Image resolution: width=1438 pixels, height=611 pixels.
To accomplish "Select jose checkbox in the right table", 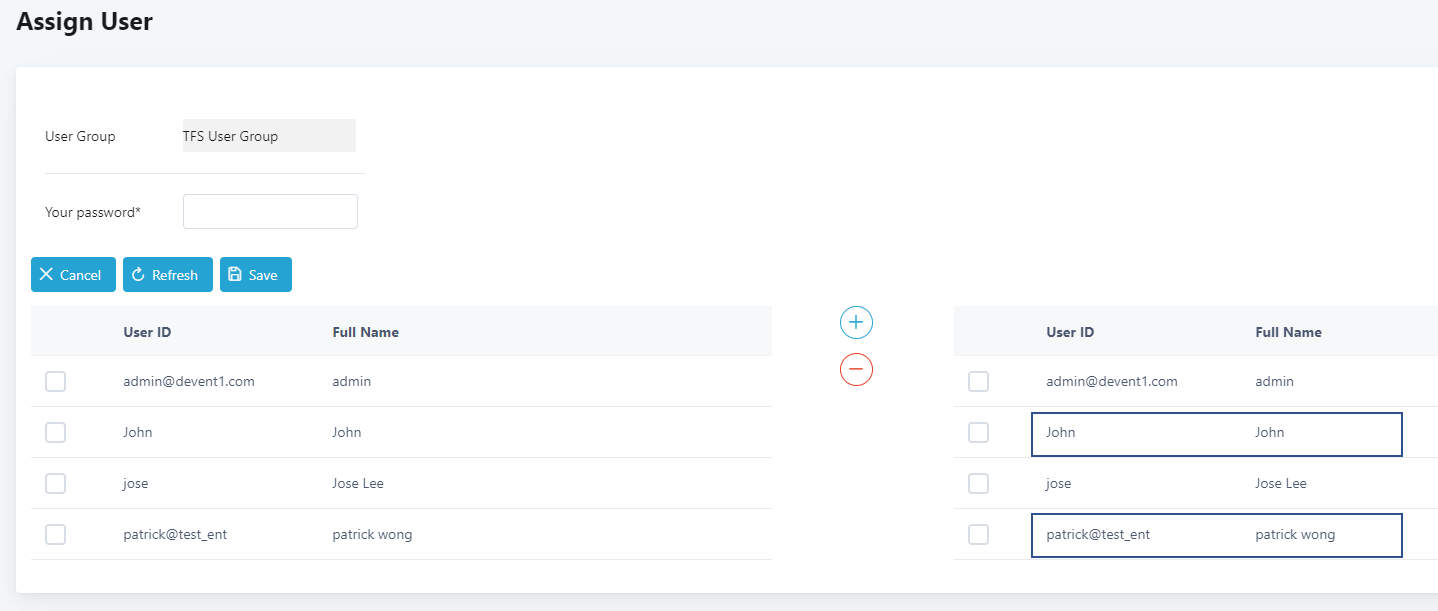I will (979, 483).
